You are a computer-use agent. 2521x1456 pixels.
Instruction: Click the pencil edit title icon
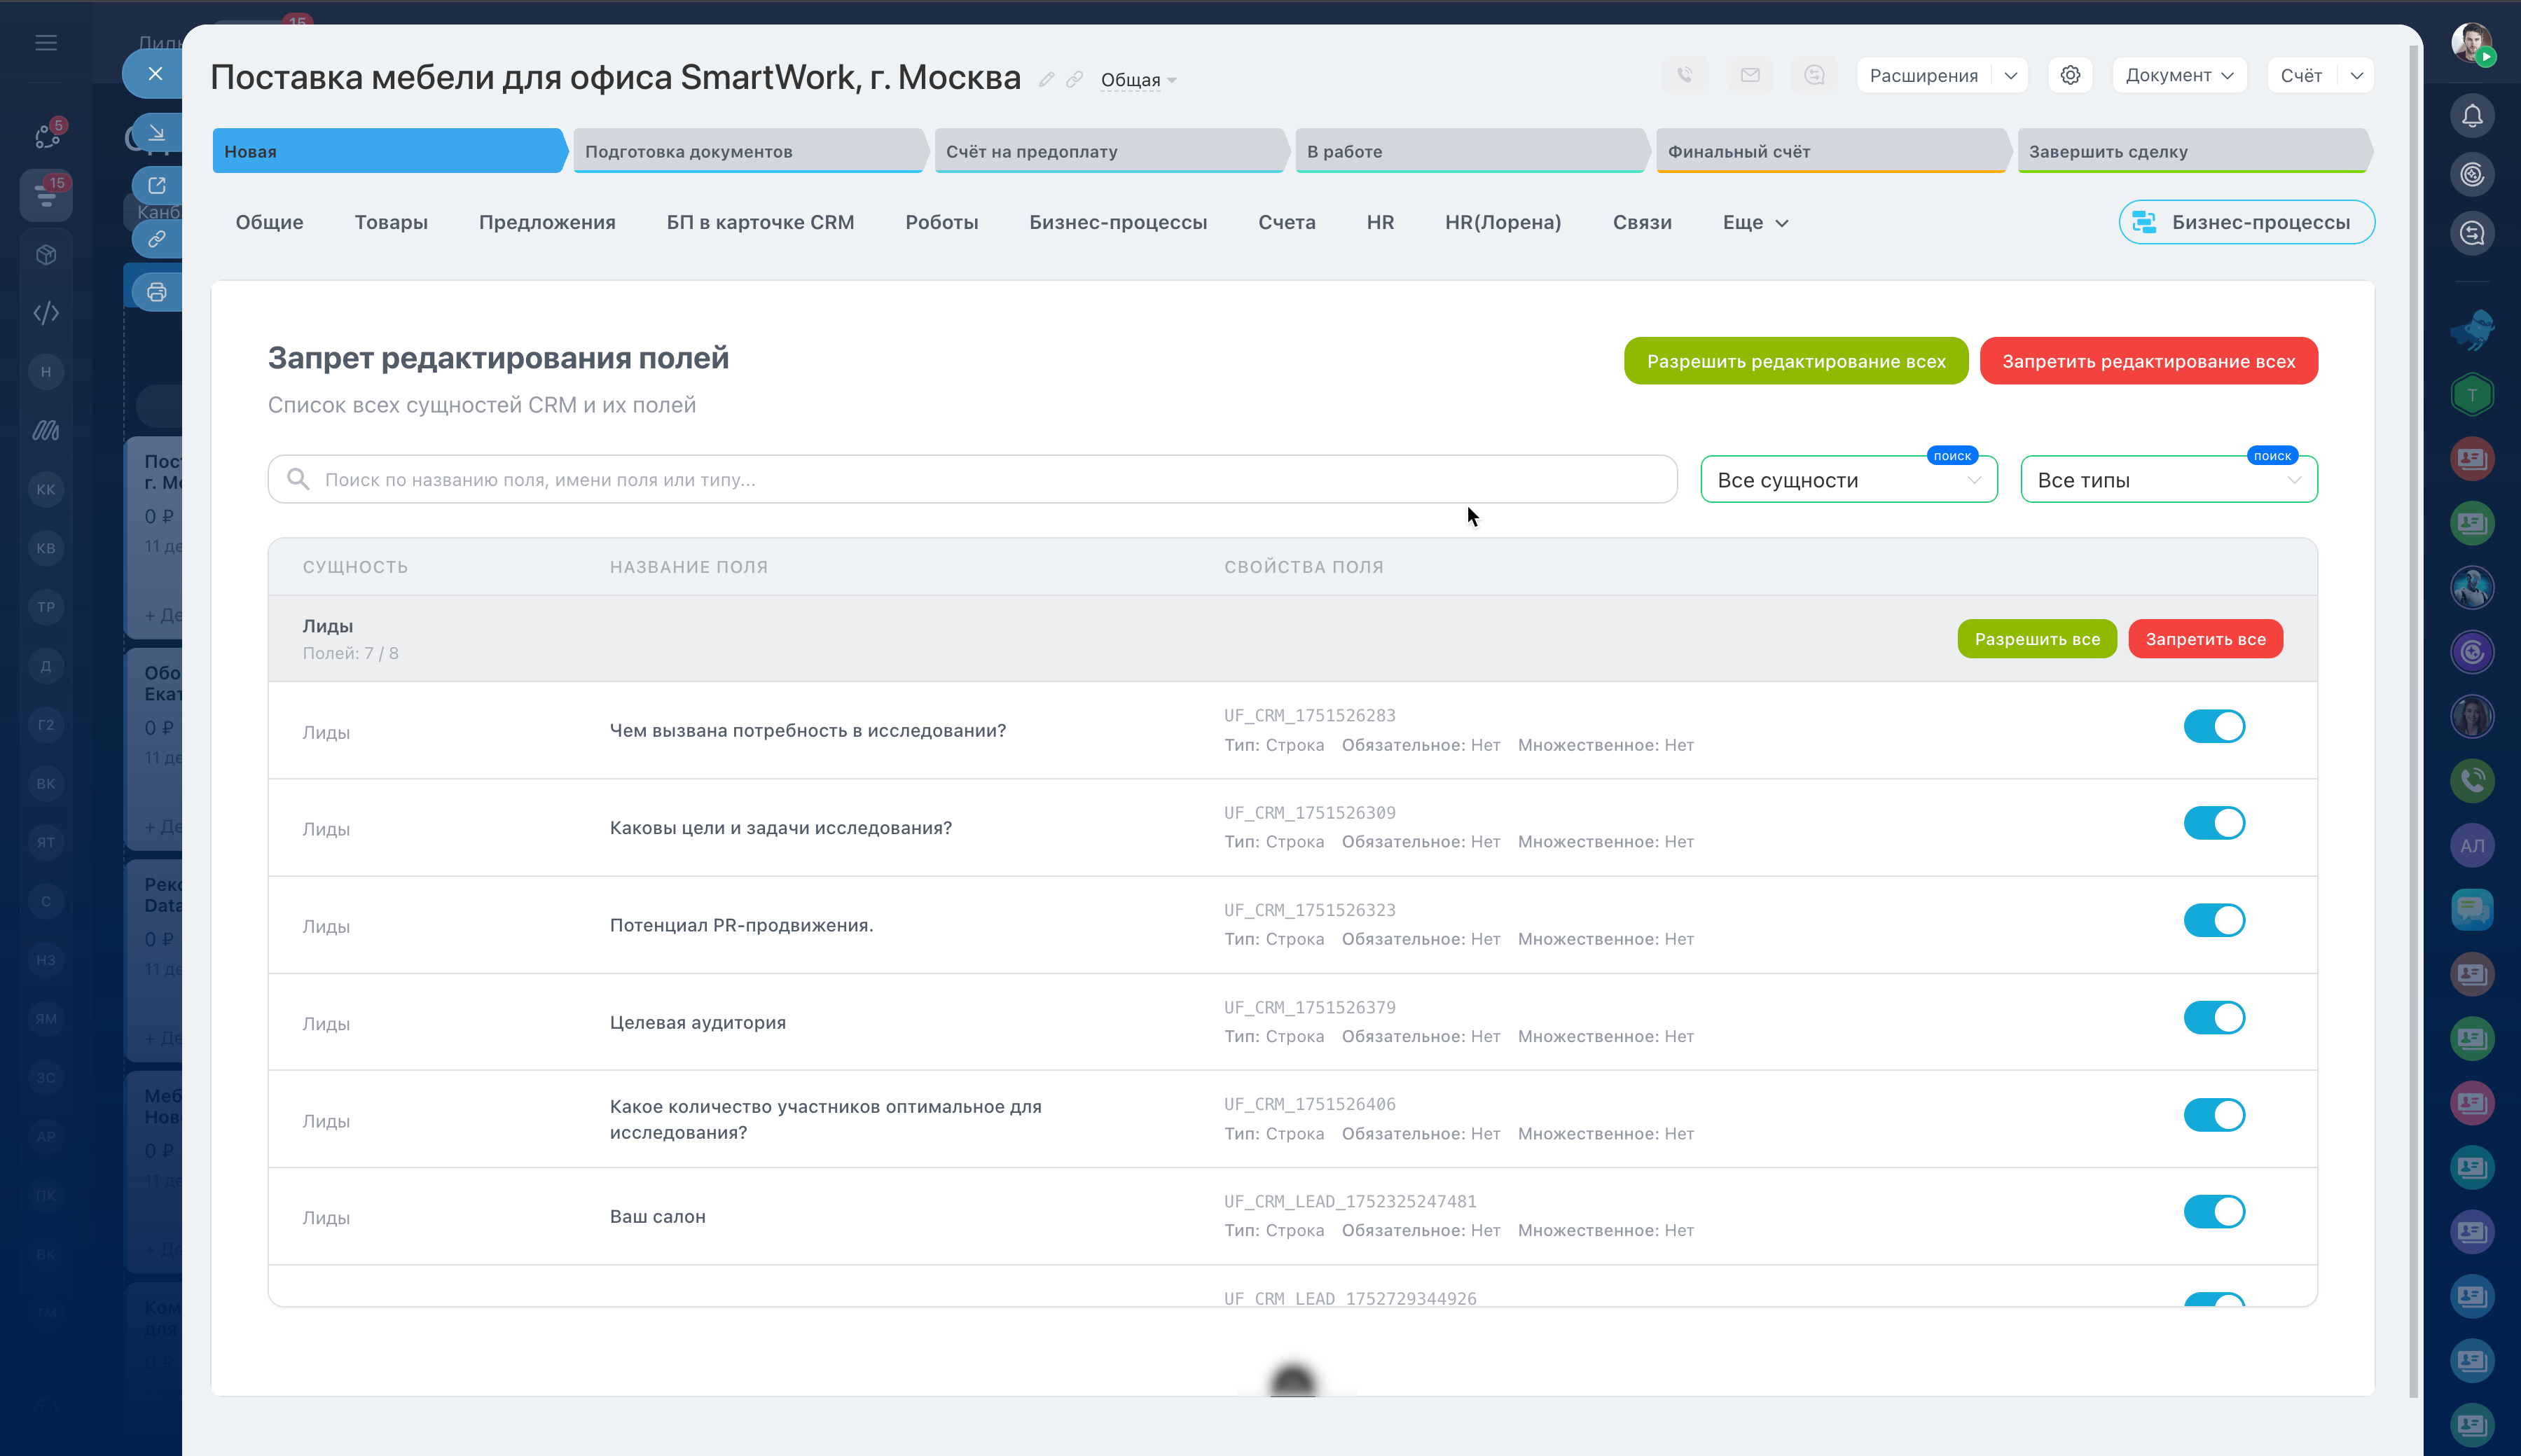click(1046, 80)
